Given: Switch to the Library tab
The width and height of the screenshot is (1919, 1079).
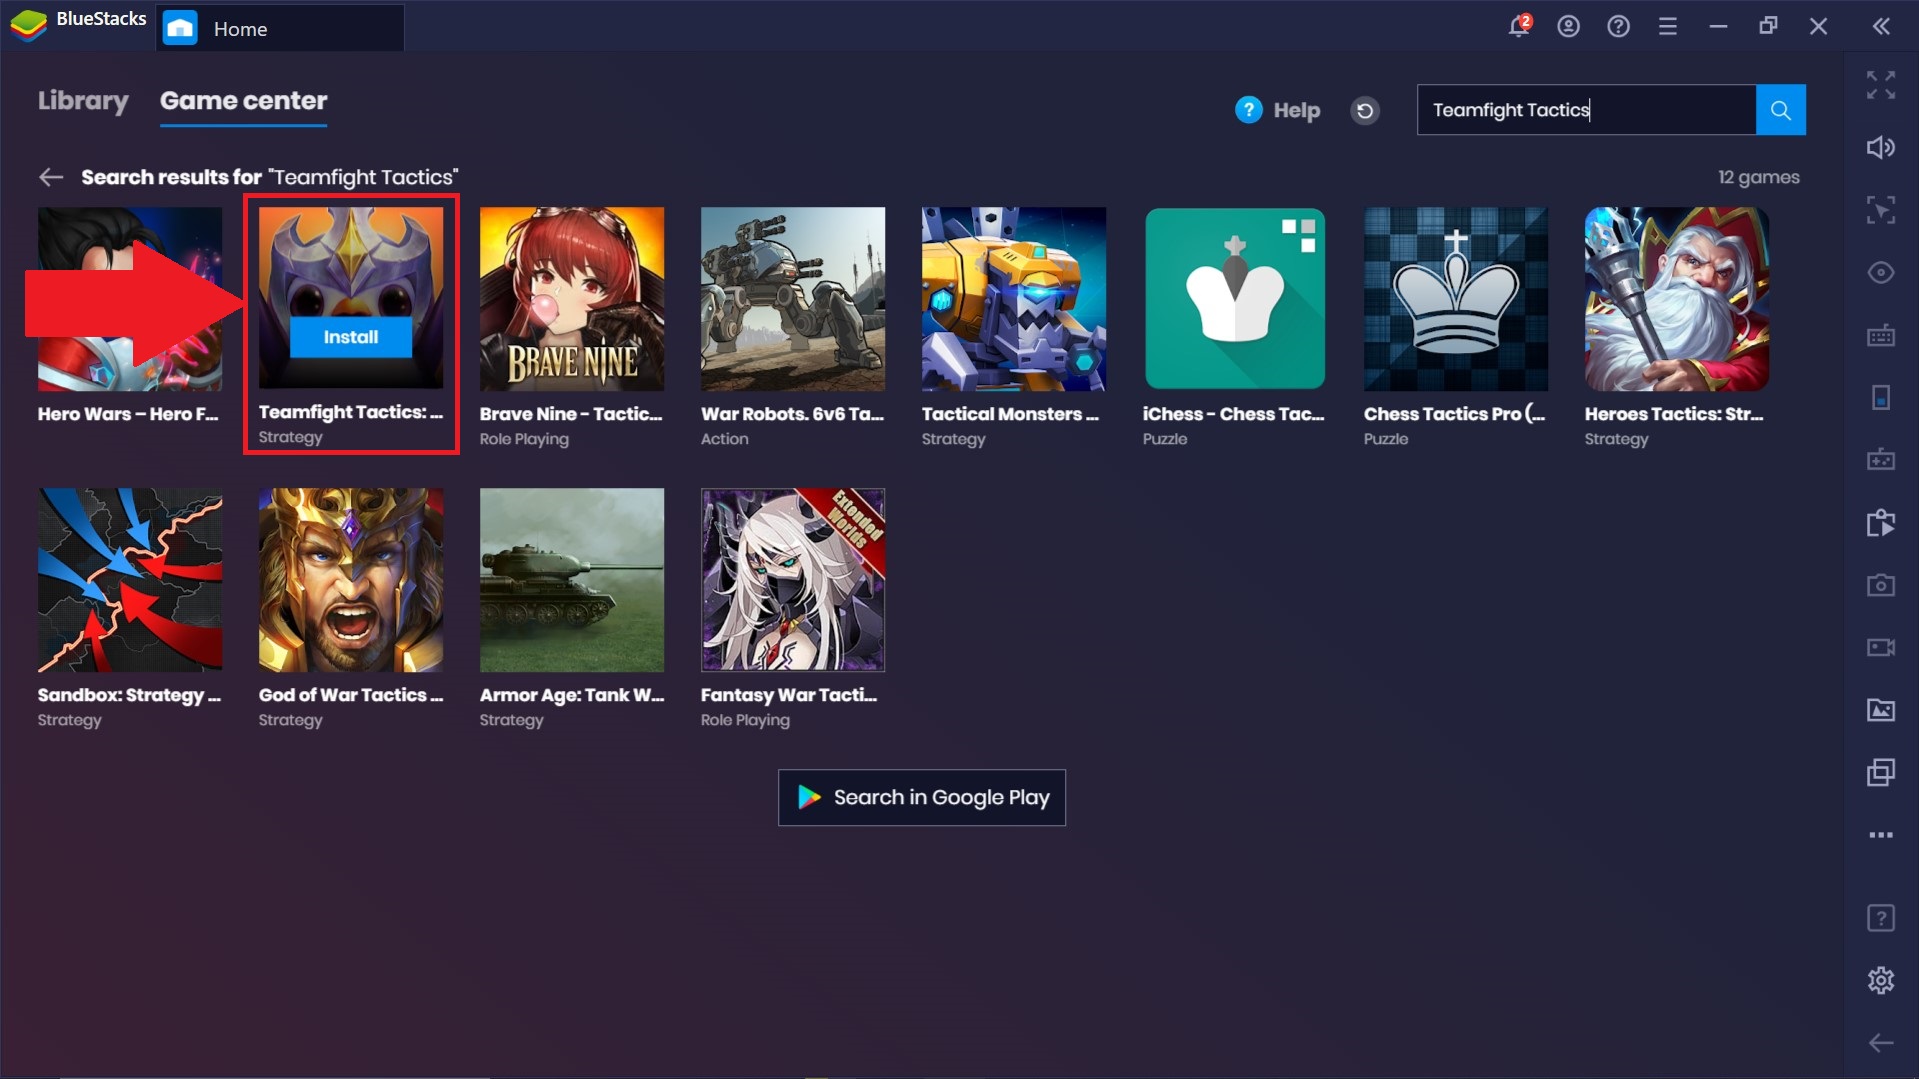Looking at the screenshot, I should [x=83, y=101].
